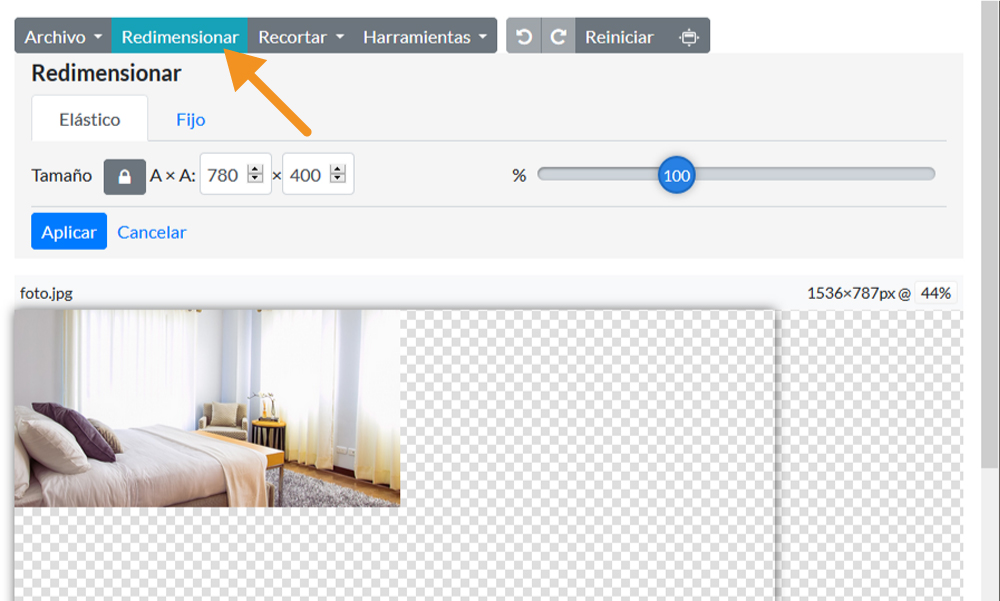Click Aplicar to apply resize
Screen dimensions: 1000x601
pyautogui.click(x=69, y=231)
